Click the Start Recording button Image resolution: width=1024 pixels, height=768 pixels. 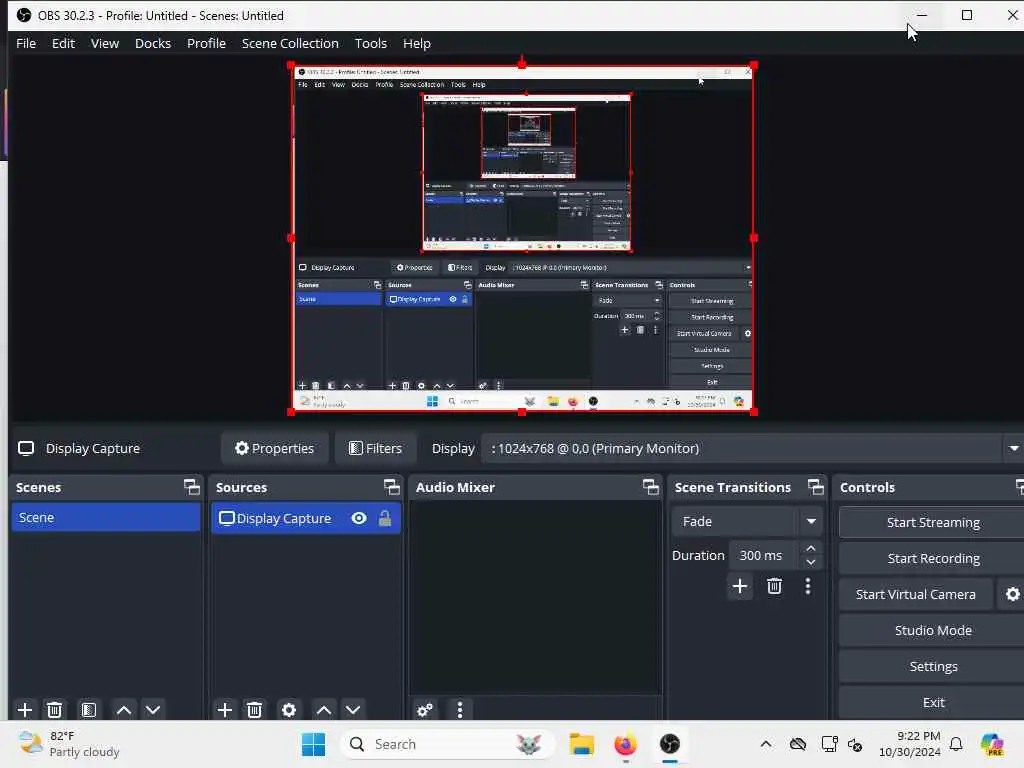point(933,558)
